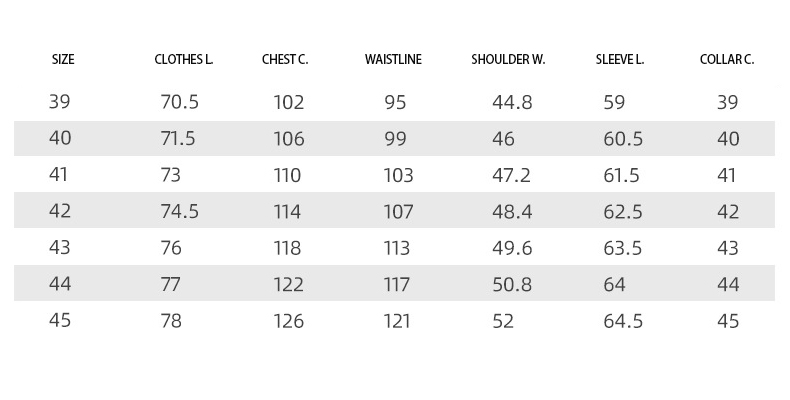Click the SIZE column header
The width and height of the screenshot is (790, 400).
click(63, 59)
